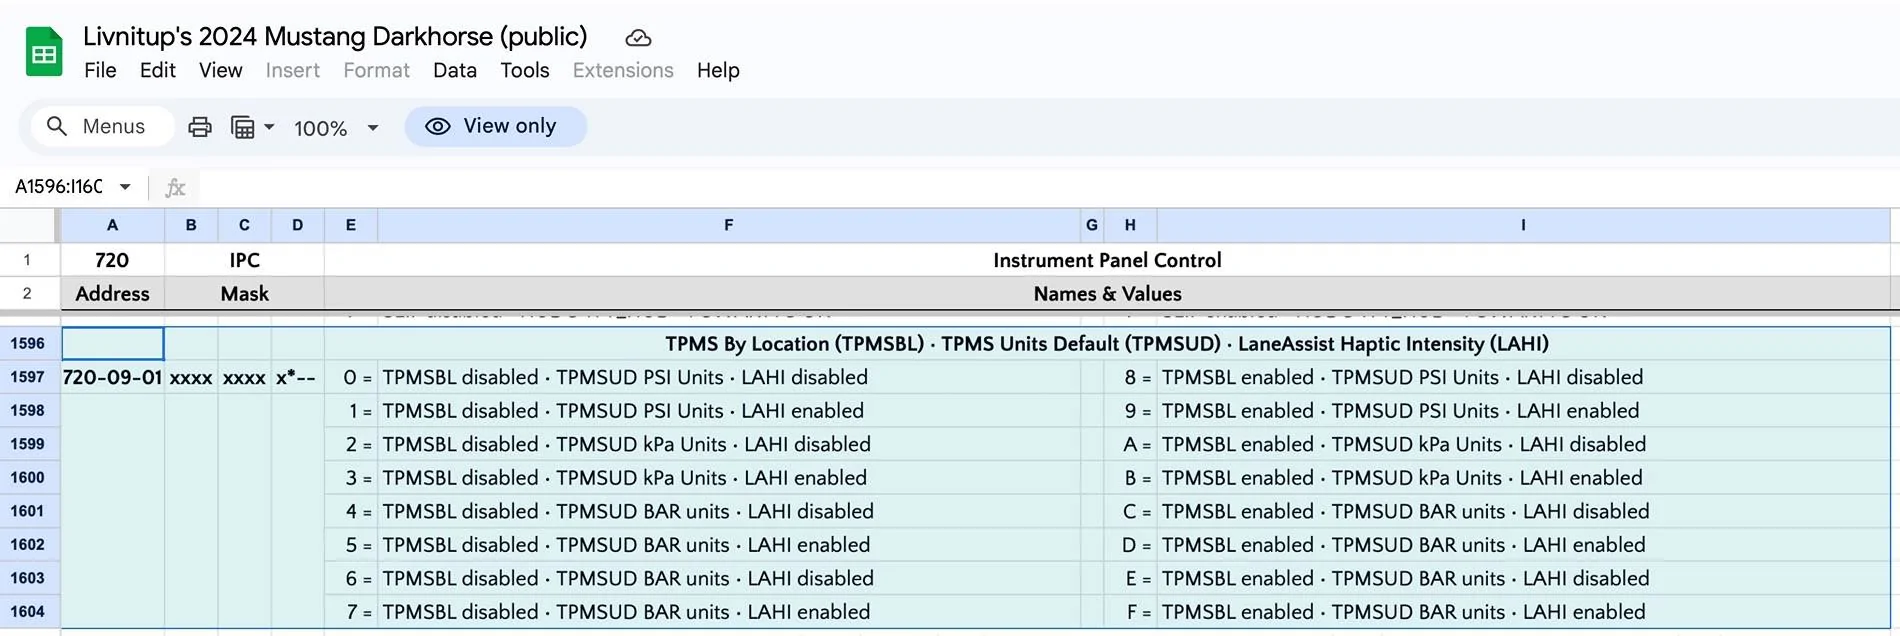
Task: Open the Google Sheets home icon
Action: click(44, 52)
